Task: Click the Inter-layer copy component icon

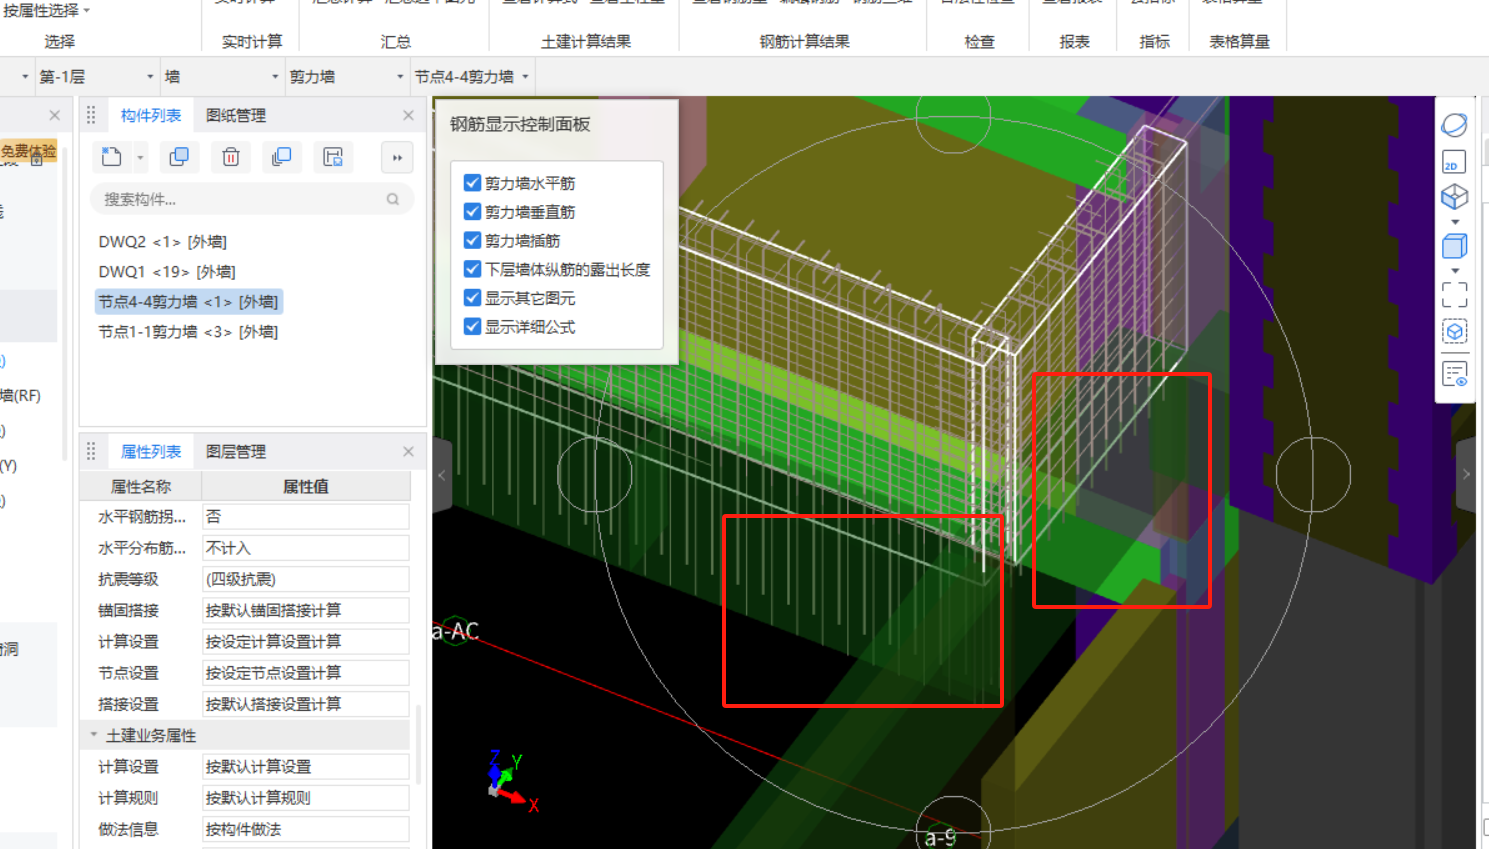Action: (282, 157)
